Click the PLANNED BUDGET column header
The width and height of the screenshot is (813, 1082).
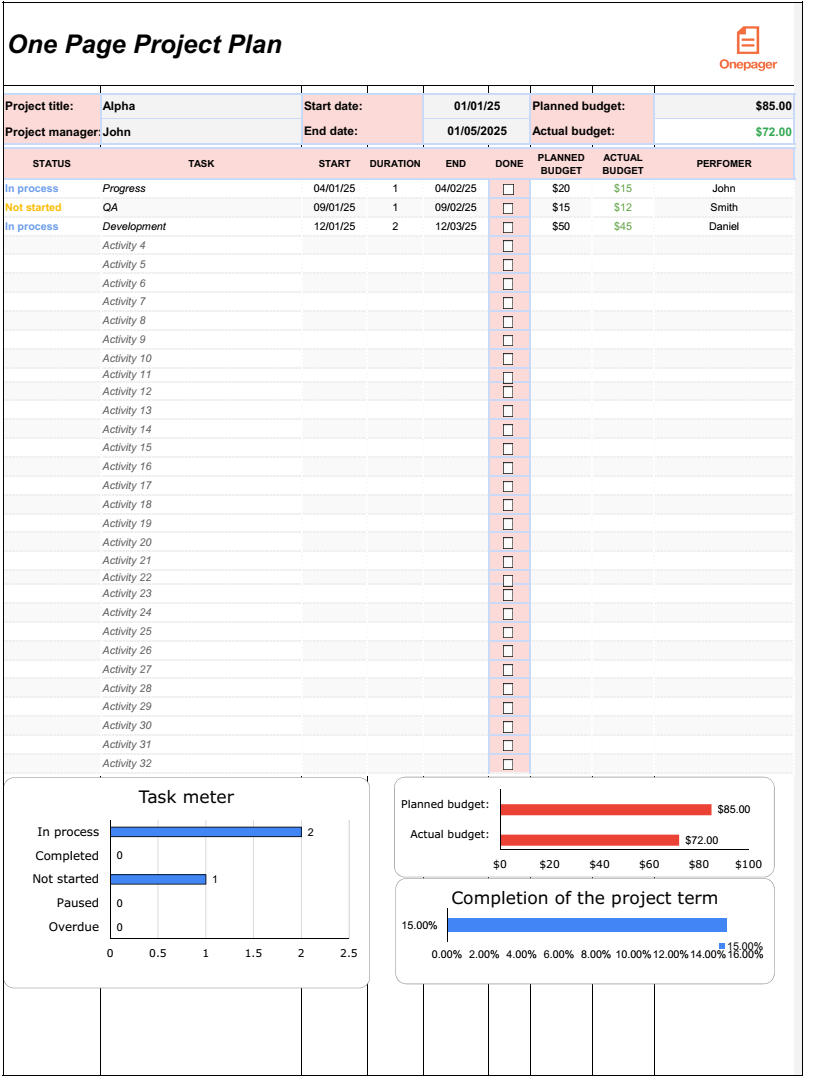(x=561, y=164)
